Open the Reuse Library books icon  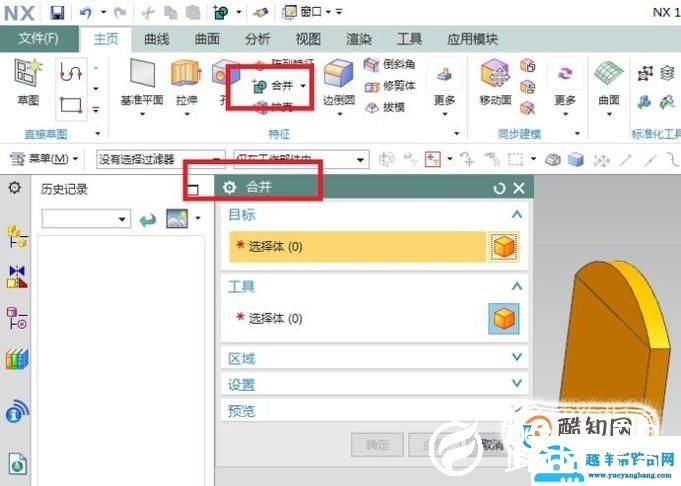click(x=17, y=359)
